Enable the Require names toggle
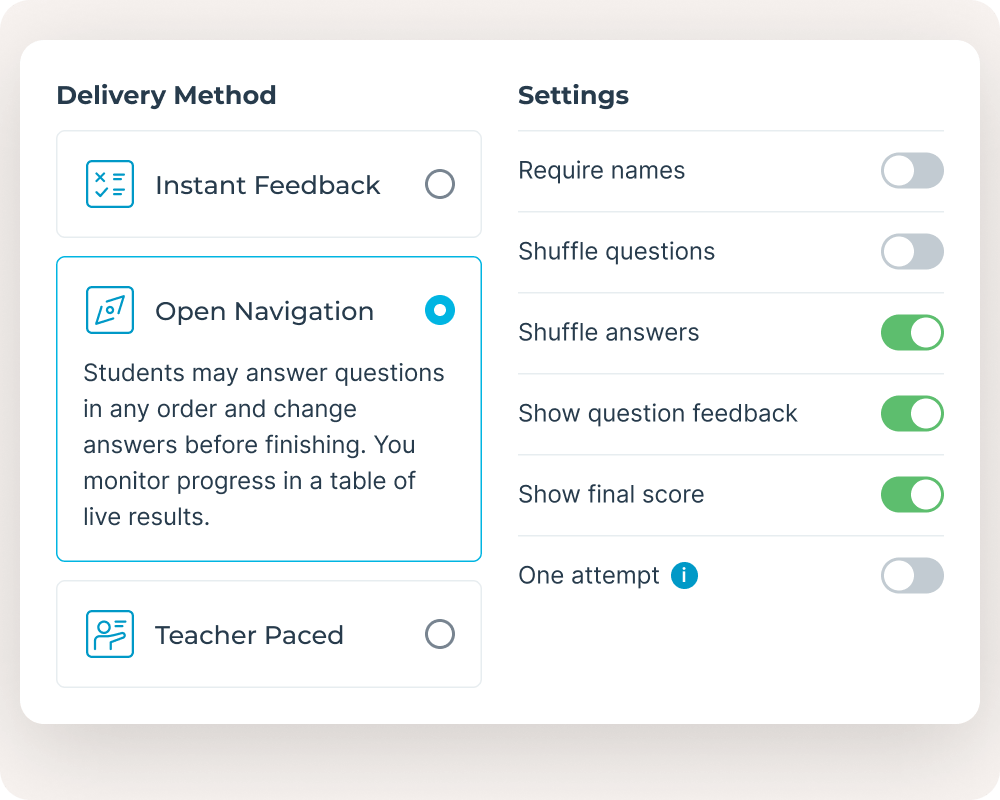The width and height of the screenshot is (1000, 800). tap(912, 170)
